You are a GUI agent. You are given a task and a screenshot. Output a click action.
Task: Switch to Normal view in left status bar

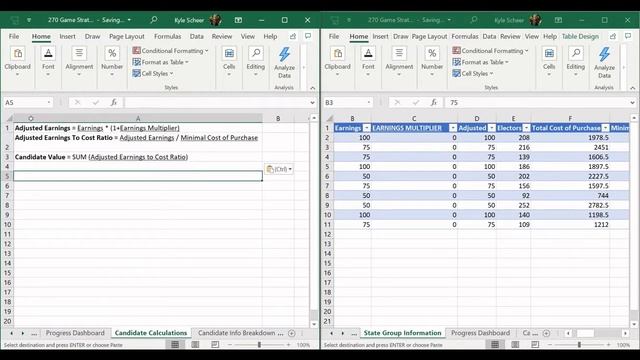click(x=175, y=345)
